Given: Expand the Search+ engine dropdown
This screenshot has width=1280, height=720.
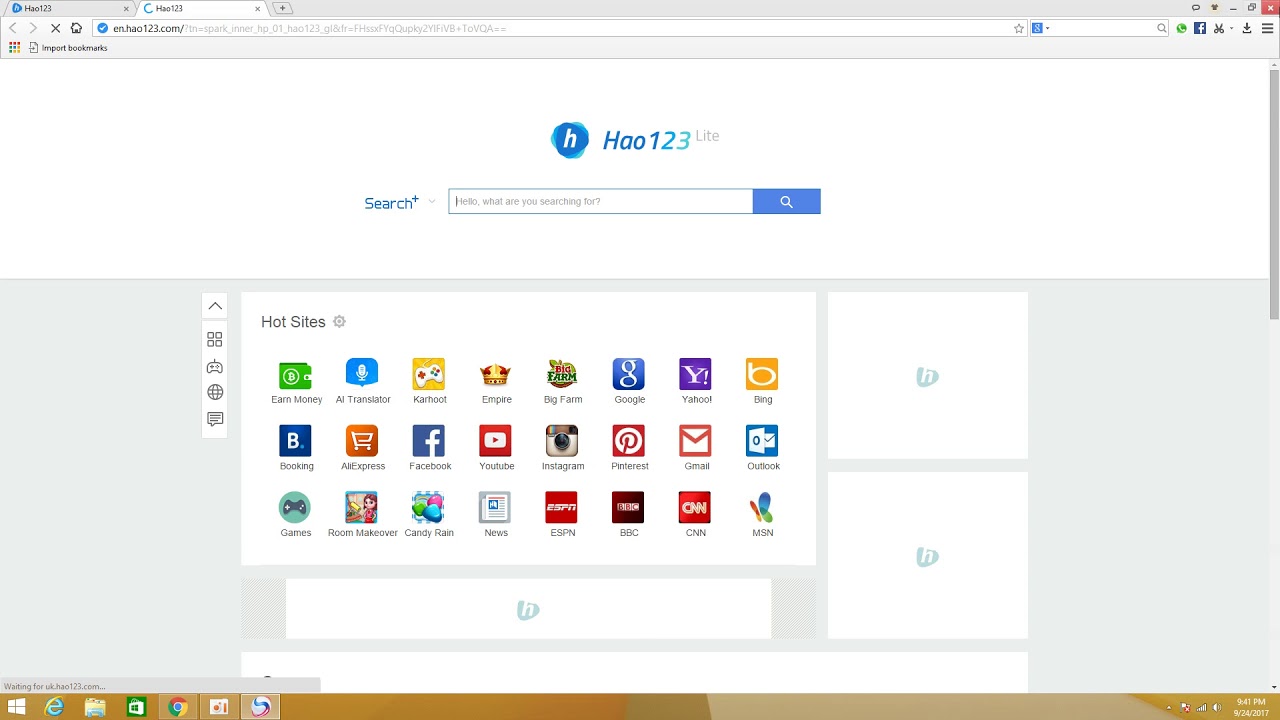Looking at the screenshot, I should 432,201.
